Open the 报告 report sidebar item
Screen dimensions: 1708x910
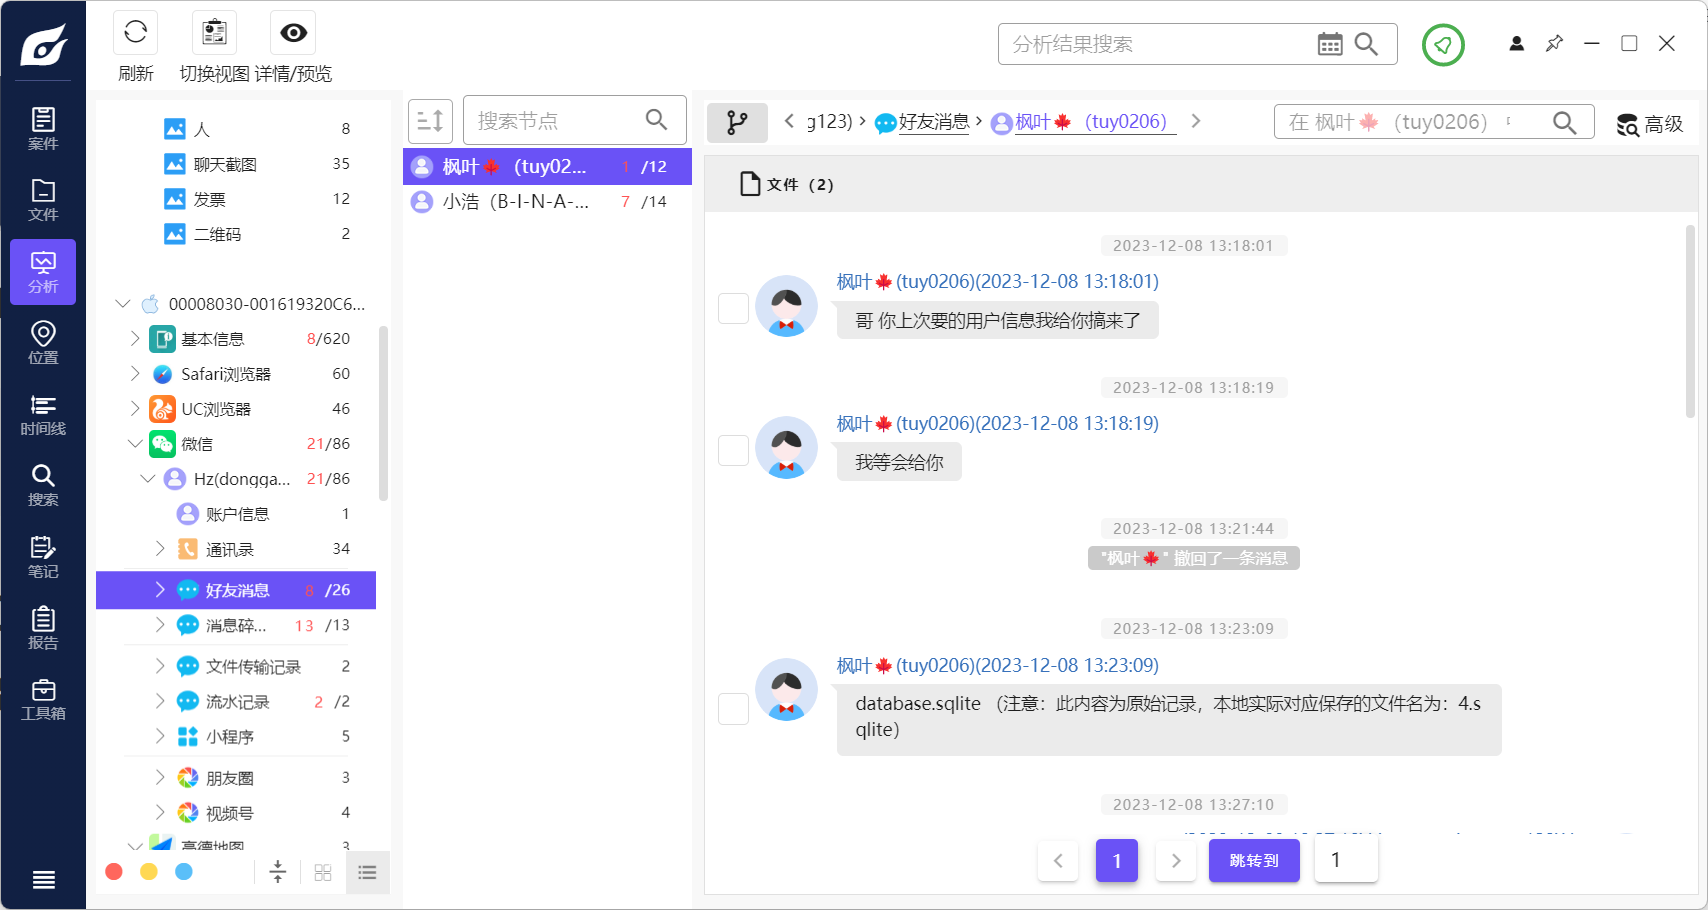(43, 628)
